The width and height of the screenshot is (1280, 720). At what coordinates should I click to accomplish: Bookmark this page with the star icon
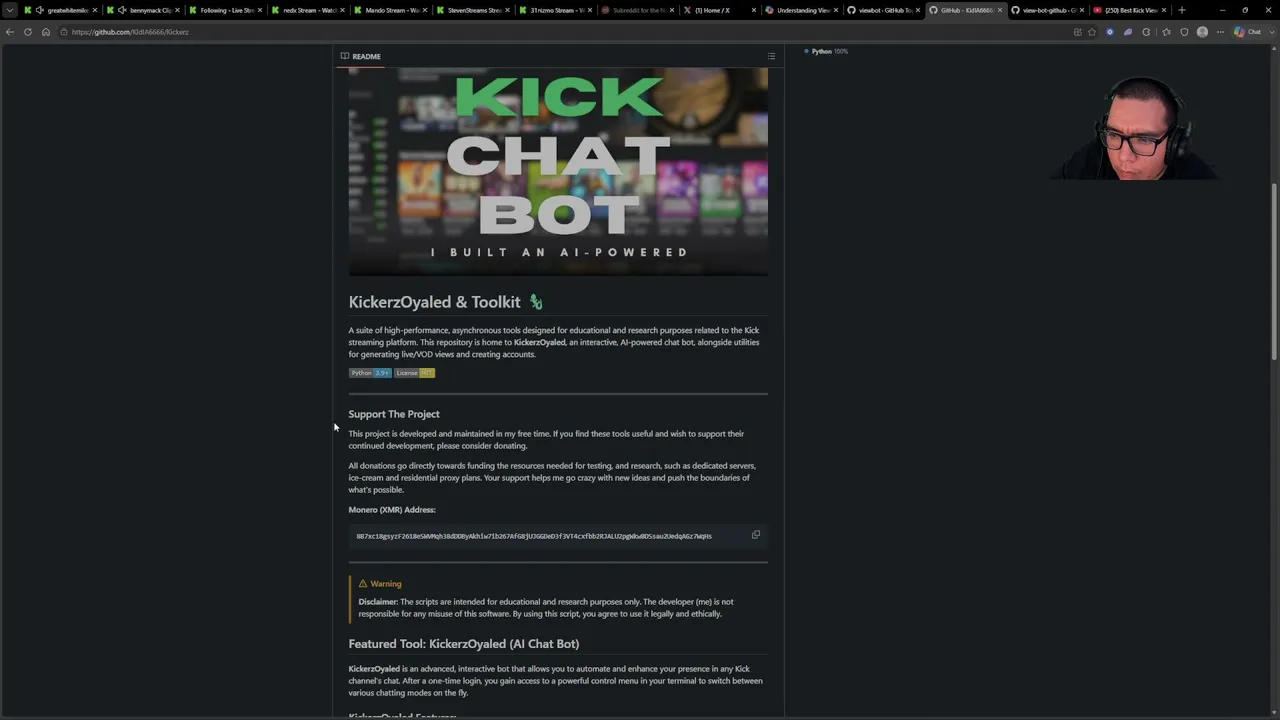point(1092,32)
